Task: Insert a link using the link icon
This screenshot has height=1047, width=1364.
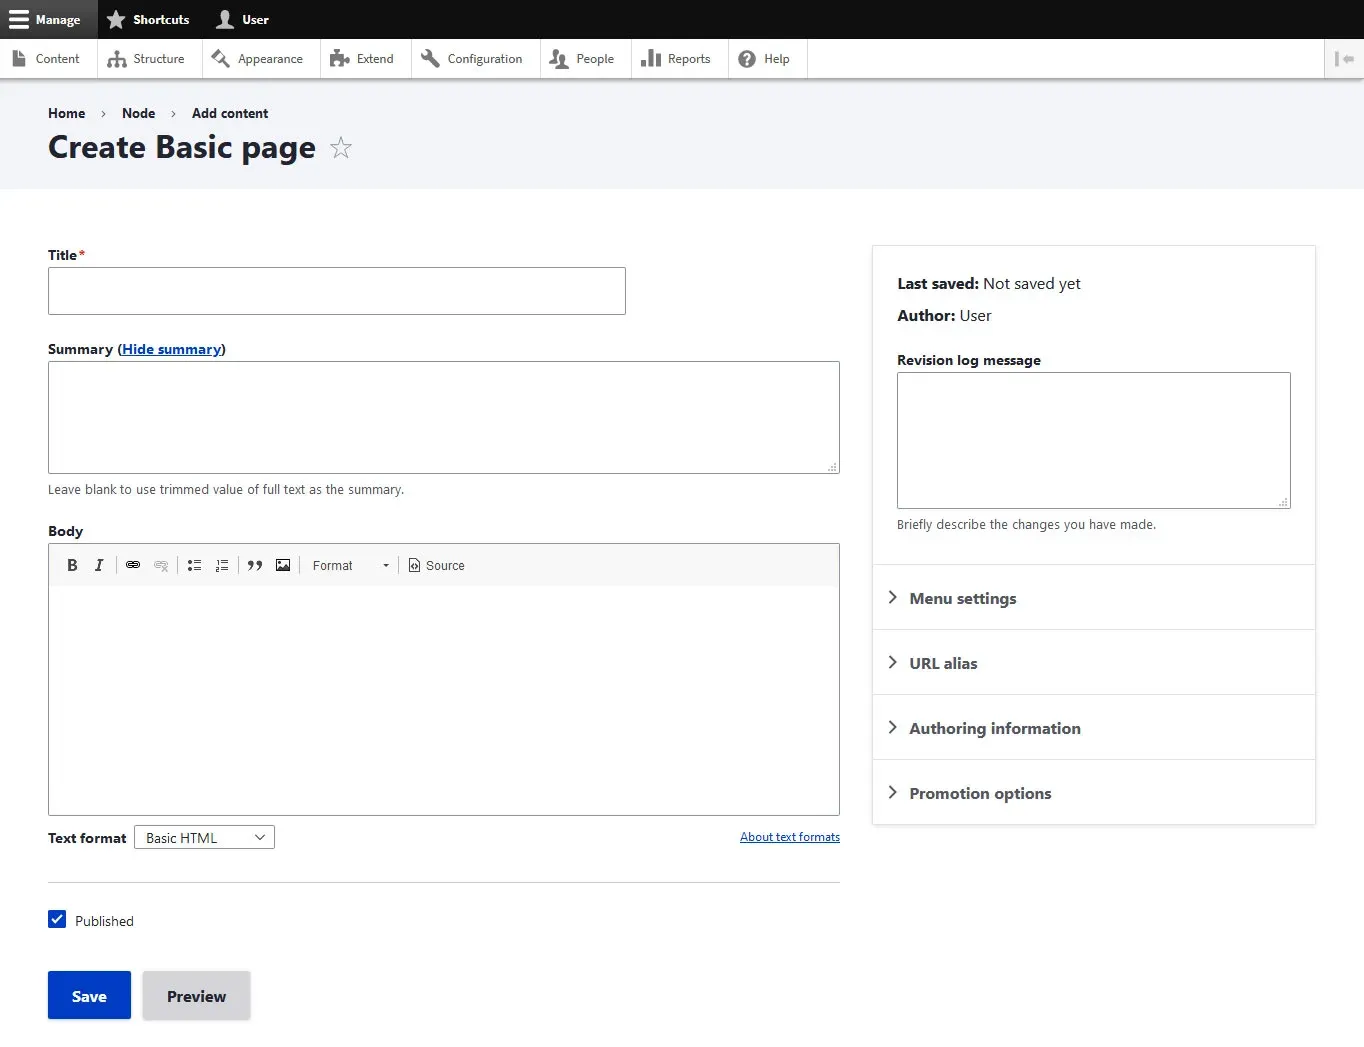Action: (x=133, y=565)
